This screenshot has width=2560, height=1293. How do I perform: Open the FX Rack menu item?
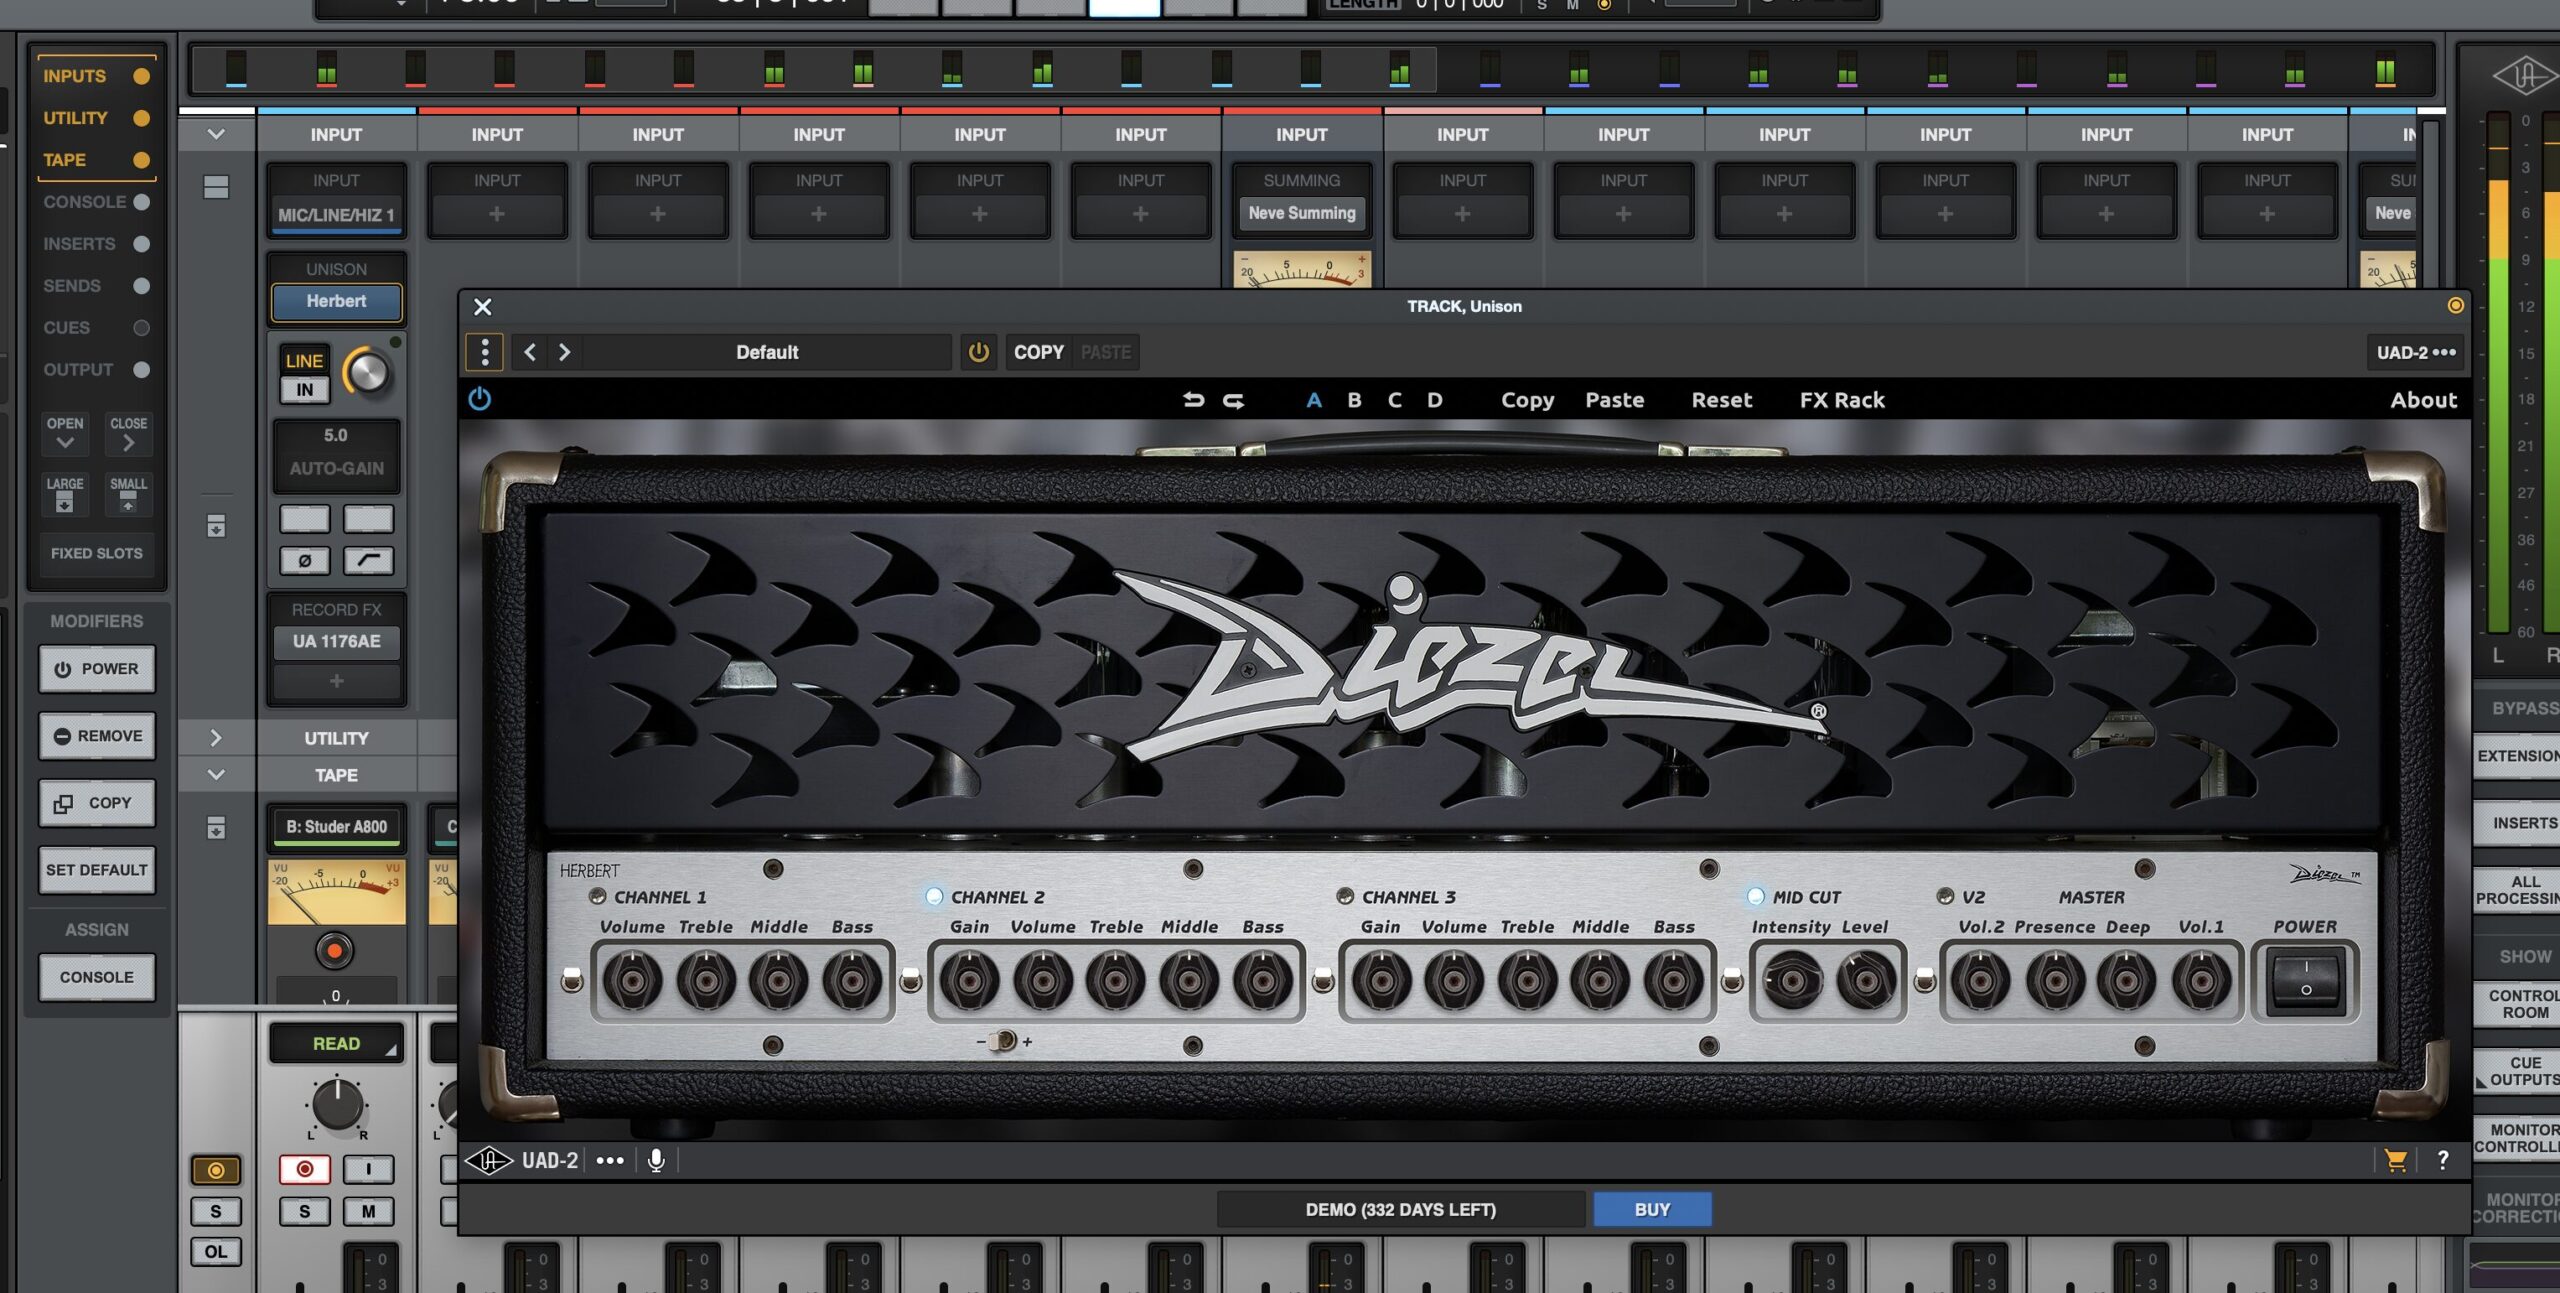1842,400
